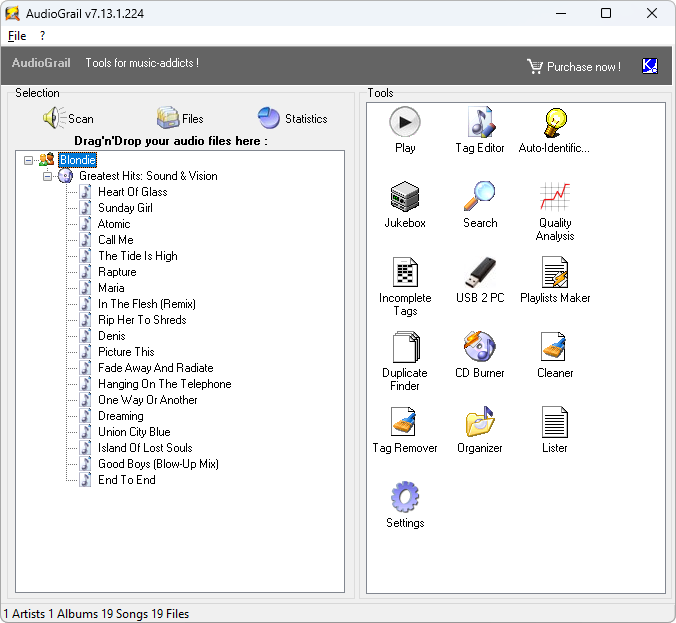Select the Greatest Hits: Sound & Vision album
The width and height of the screenshot is (676, 623).
148,176
